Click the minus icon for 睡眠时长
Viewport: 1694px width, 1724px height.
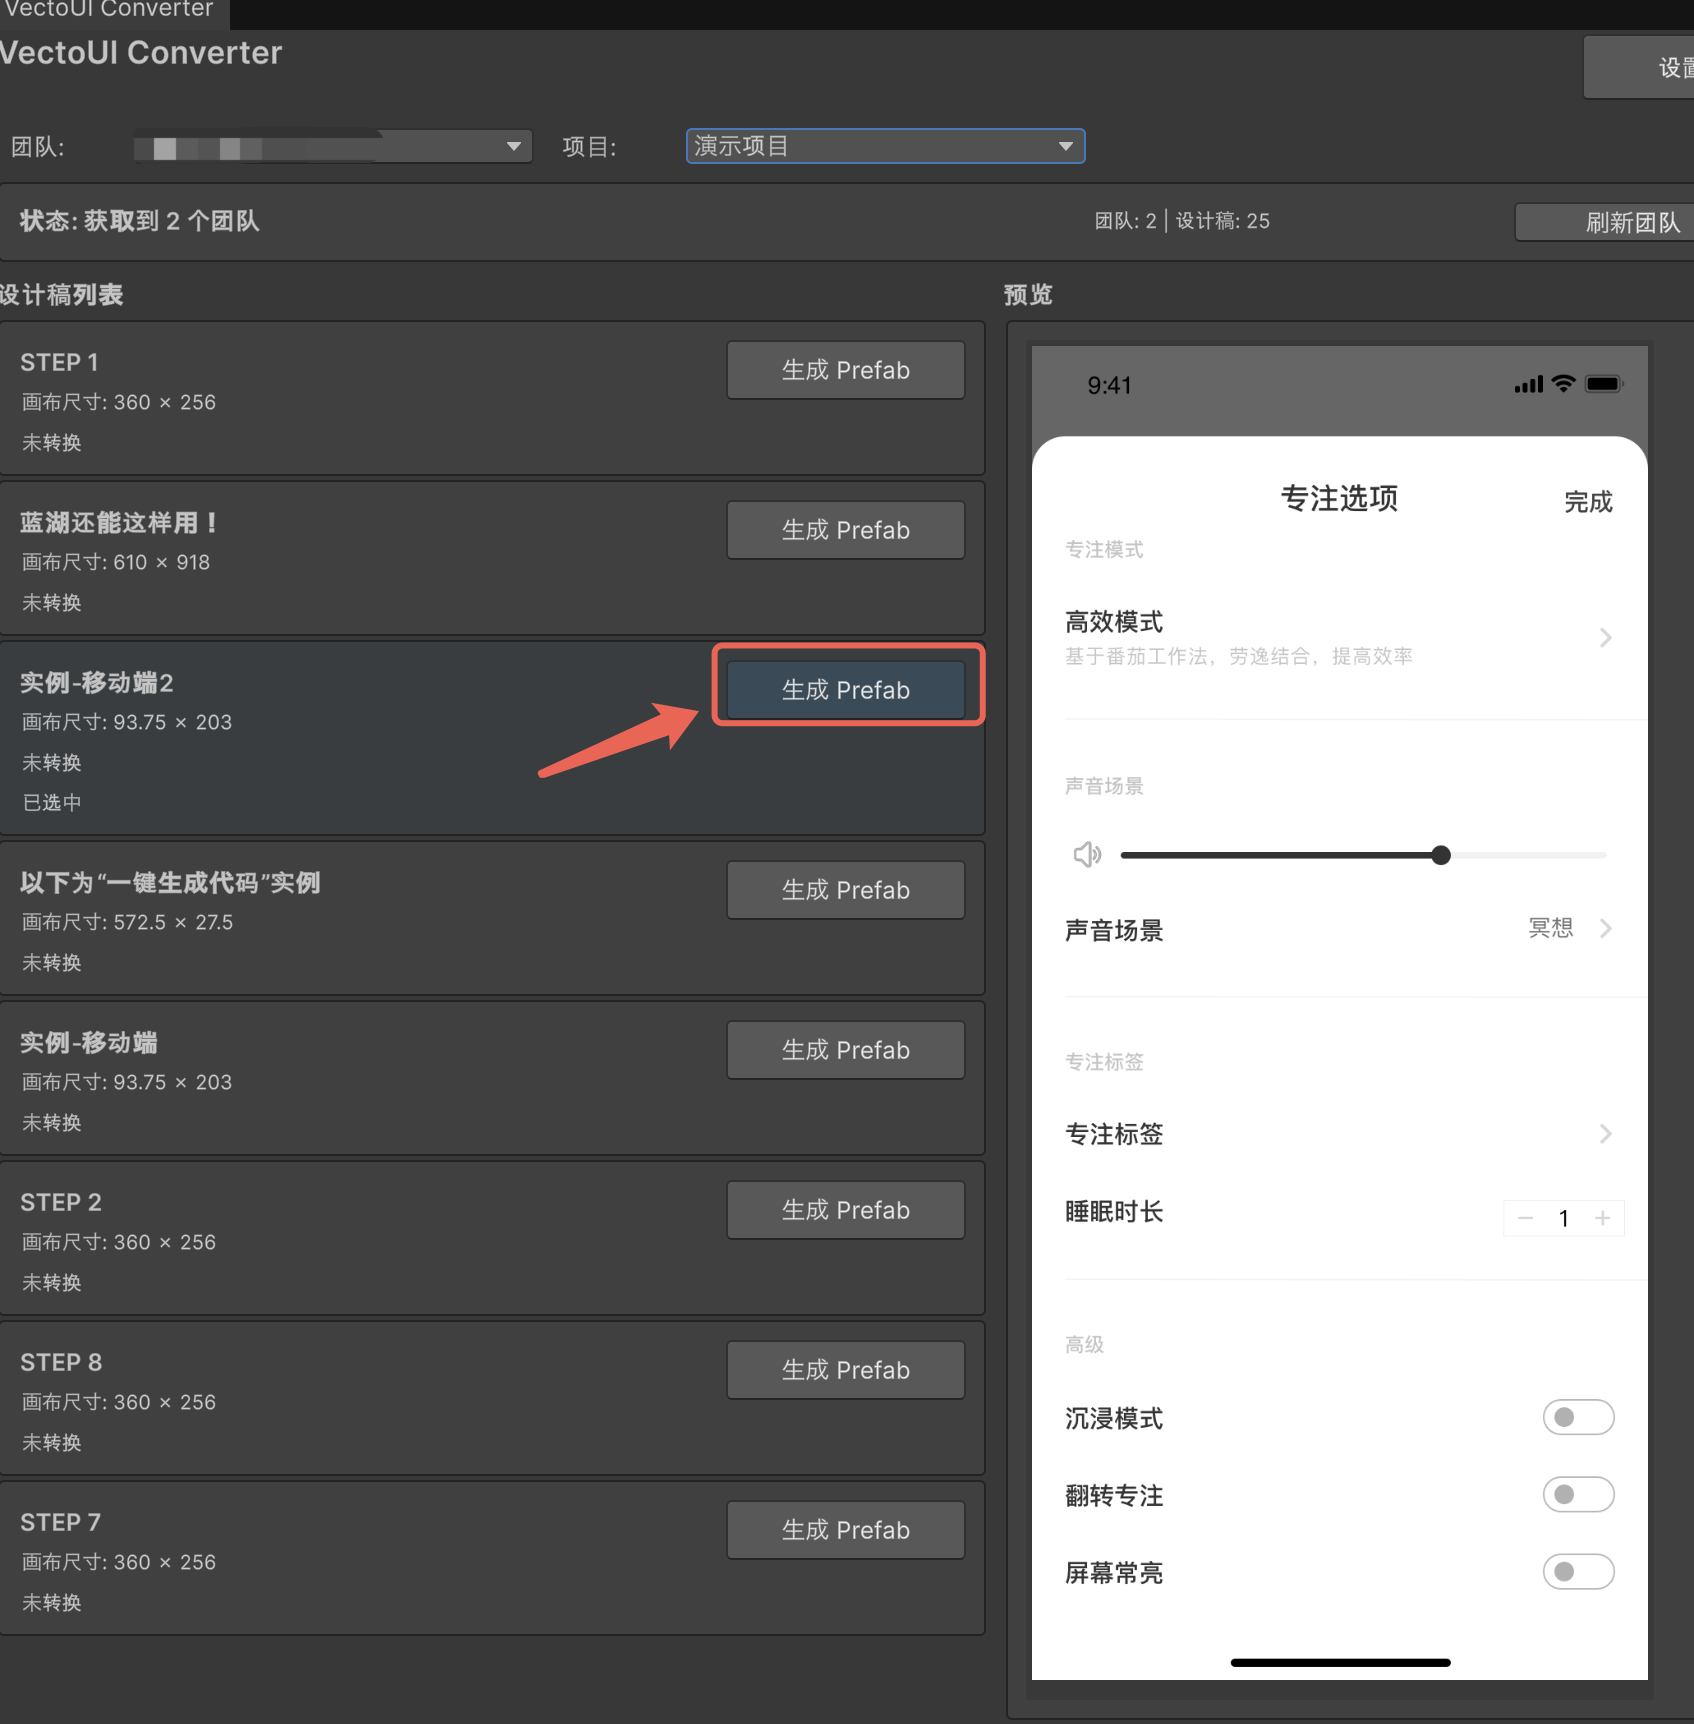point(1525,1218)
